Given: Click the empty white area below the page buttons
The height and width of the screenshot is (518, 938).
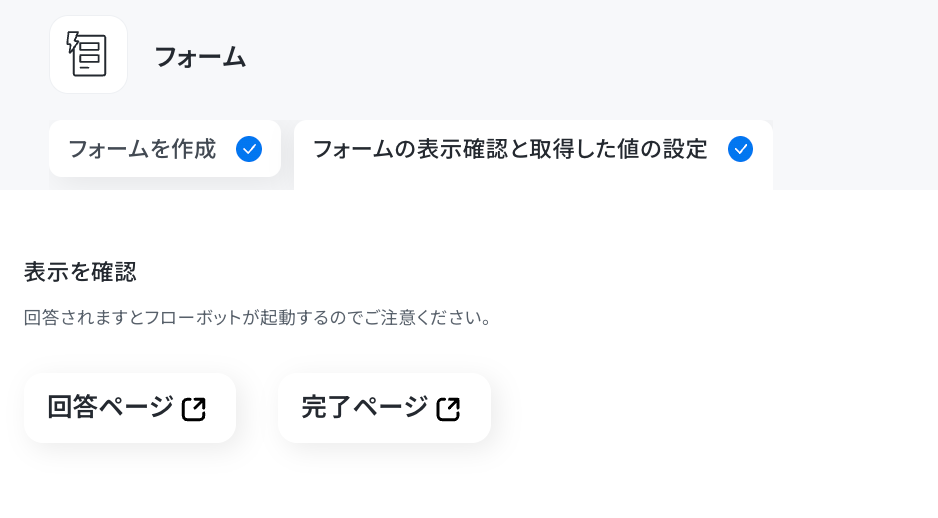Looking at the screenshot, I should tap(469, 482).
